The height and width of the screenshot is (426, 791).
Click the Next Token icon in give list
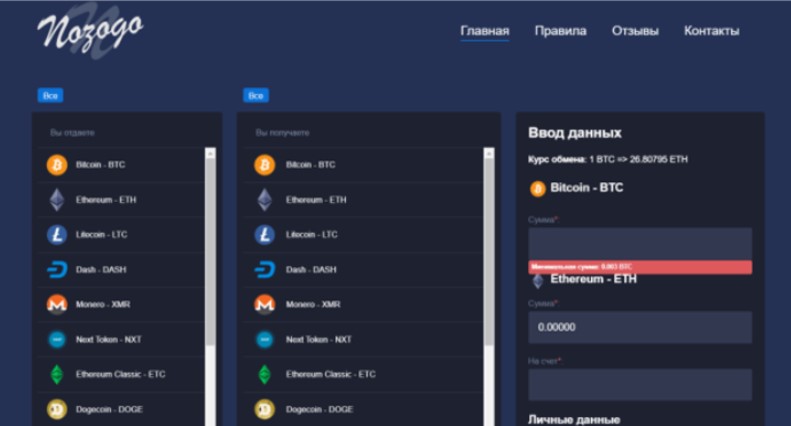[57, 339]
